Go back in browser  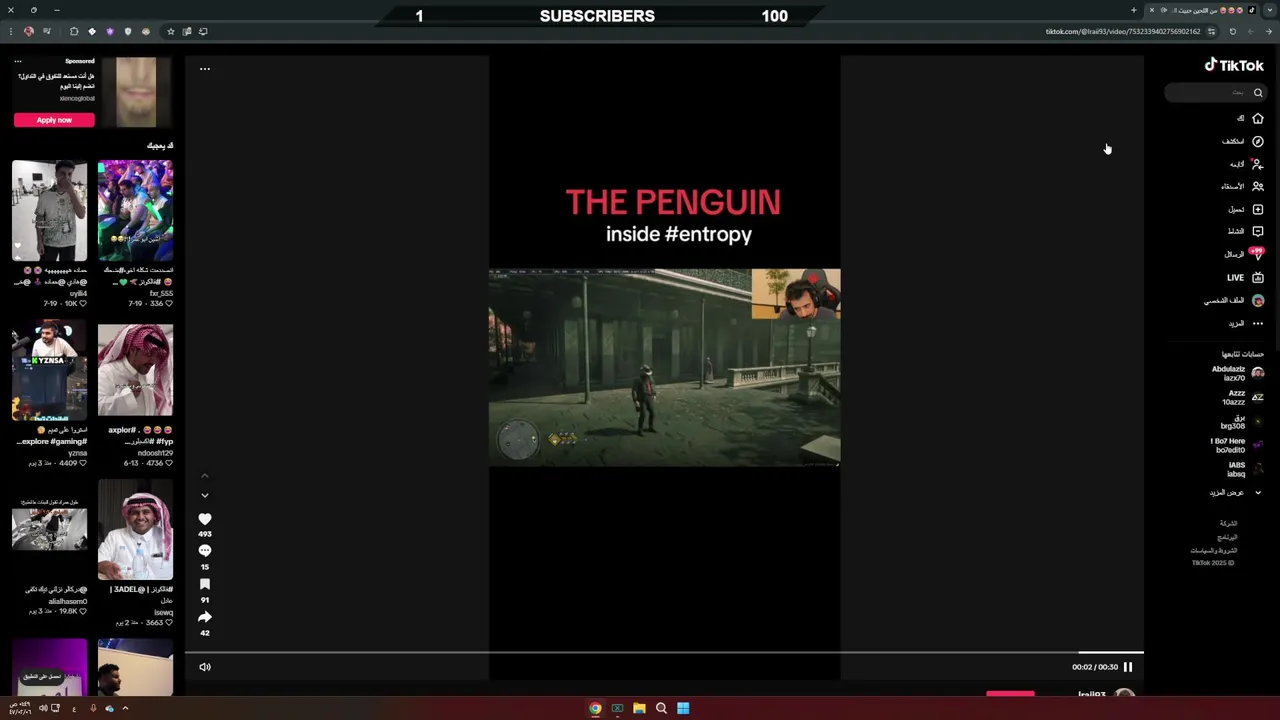click(1269, 32)
